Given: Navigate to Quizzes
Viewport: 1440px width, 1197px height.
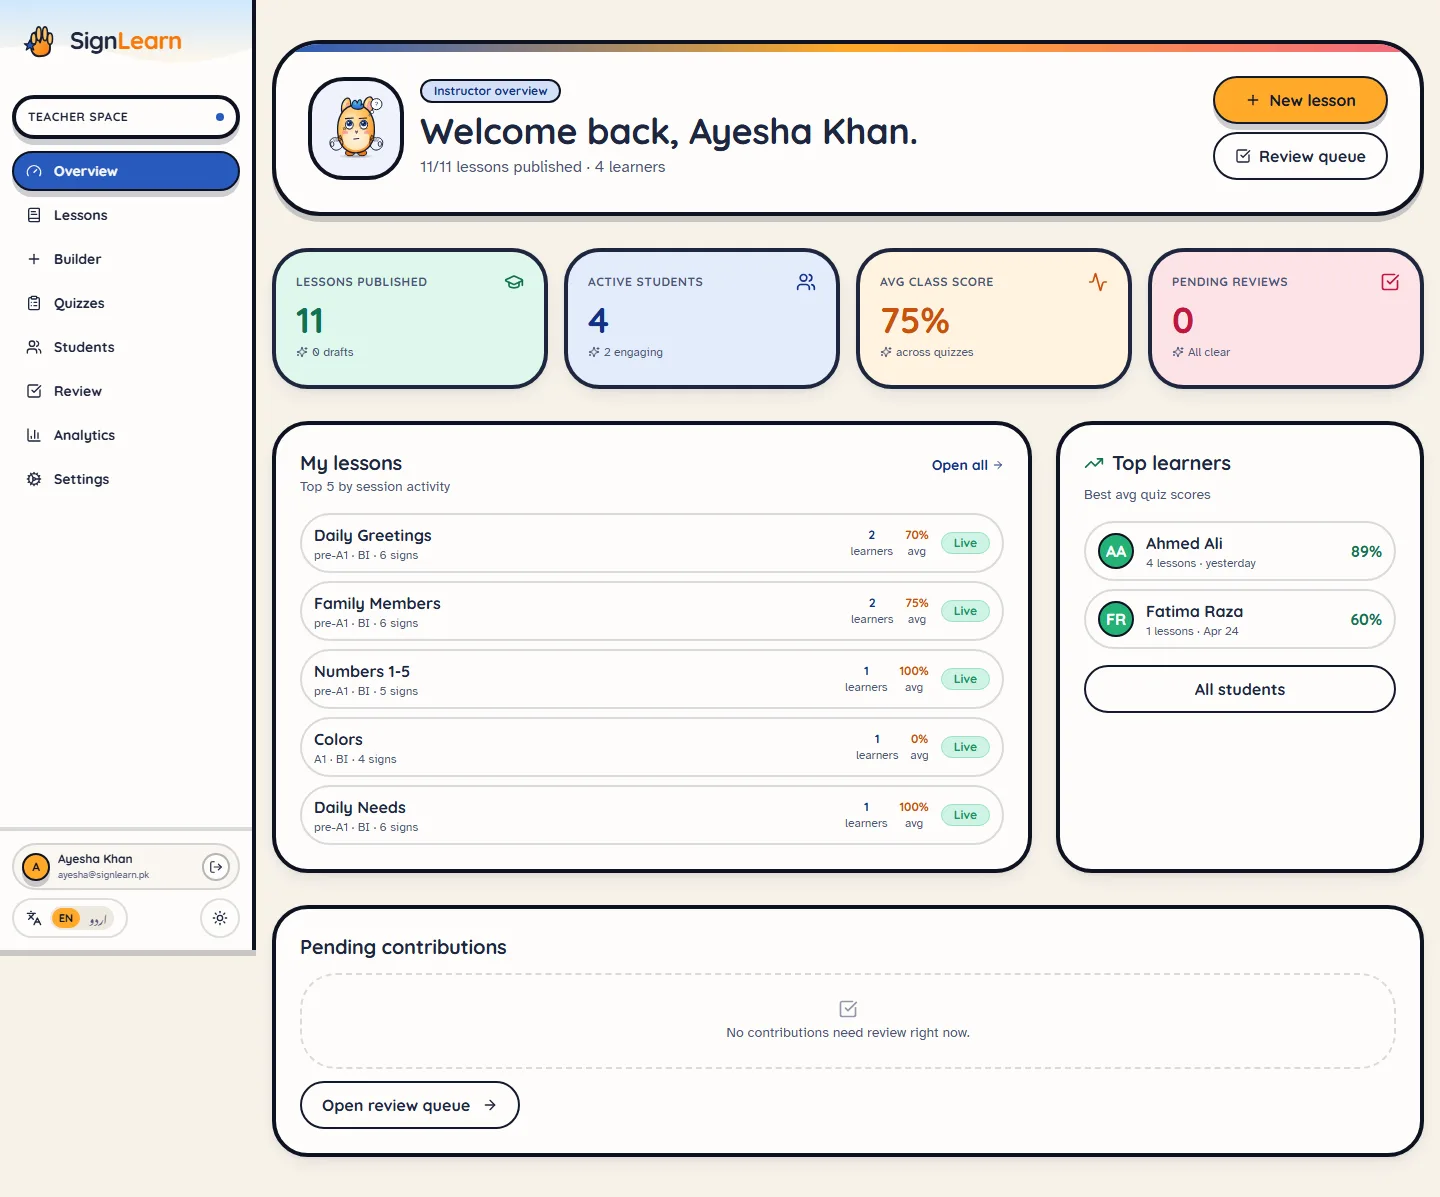Looking at the screenshot, I should tap(126, 303).
